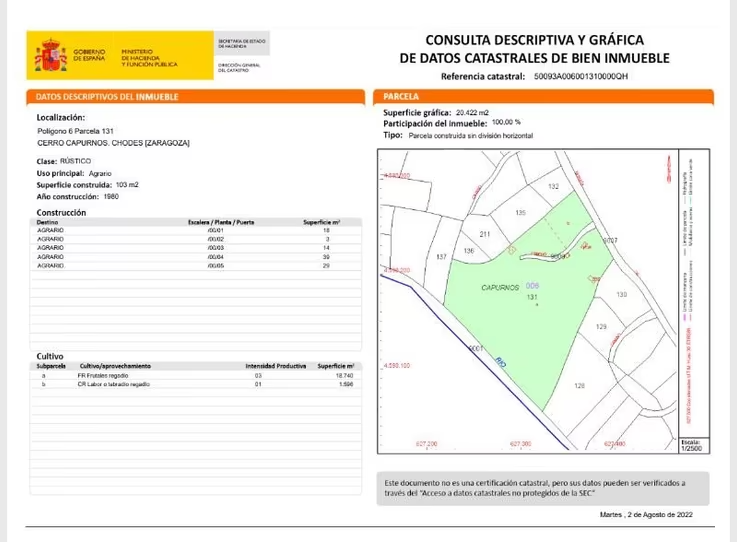Screen dimensions: 737x542
Task: Click 'CR Labor o labradío regadío' crop entry
Action: [x=114, y=384]
